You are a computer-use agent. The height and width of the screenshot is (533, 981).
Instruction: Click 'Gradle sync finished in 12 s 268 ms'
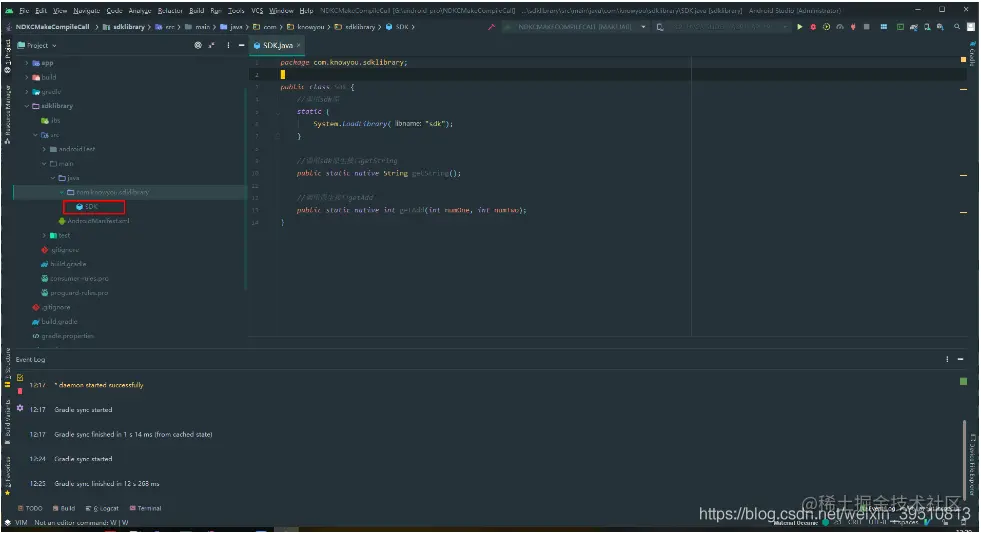click(x=106, y=484)
